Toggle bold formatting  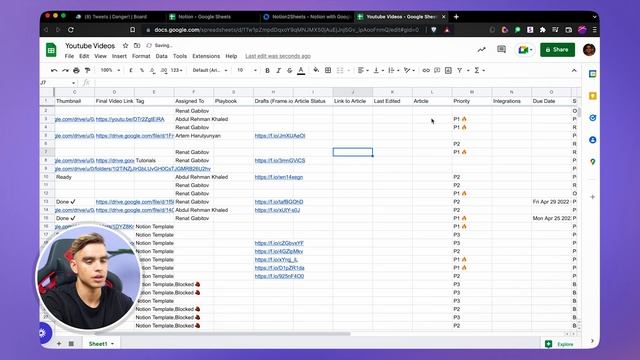click(x=267, y=71)
